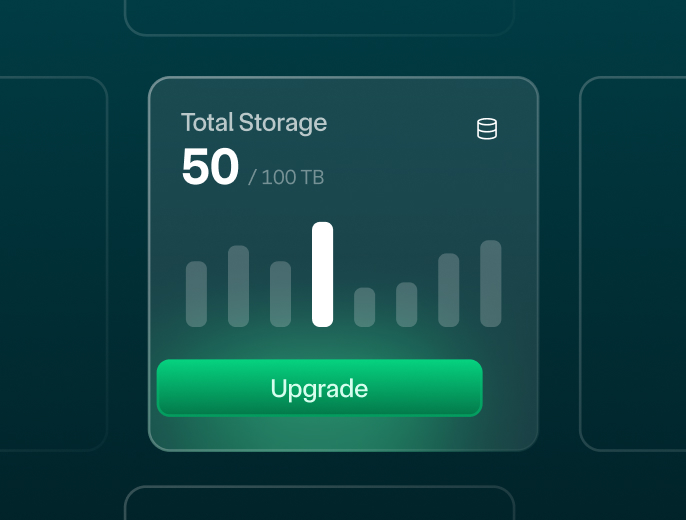Select the empty card on the right
686x520 pixels.
pos(633,264)
